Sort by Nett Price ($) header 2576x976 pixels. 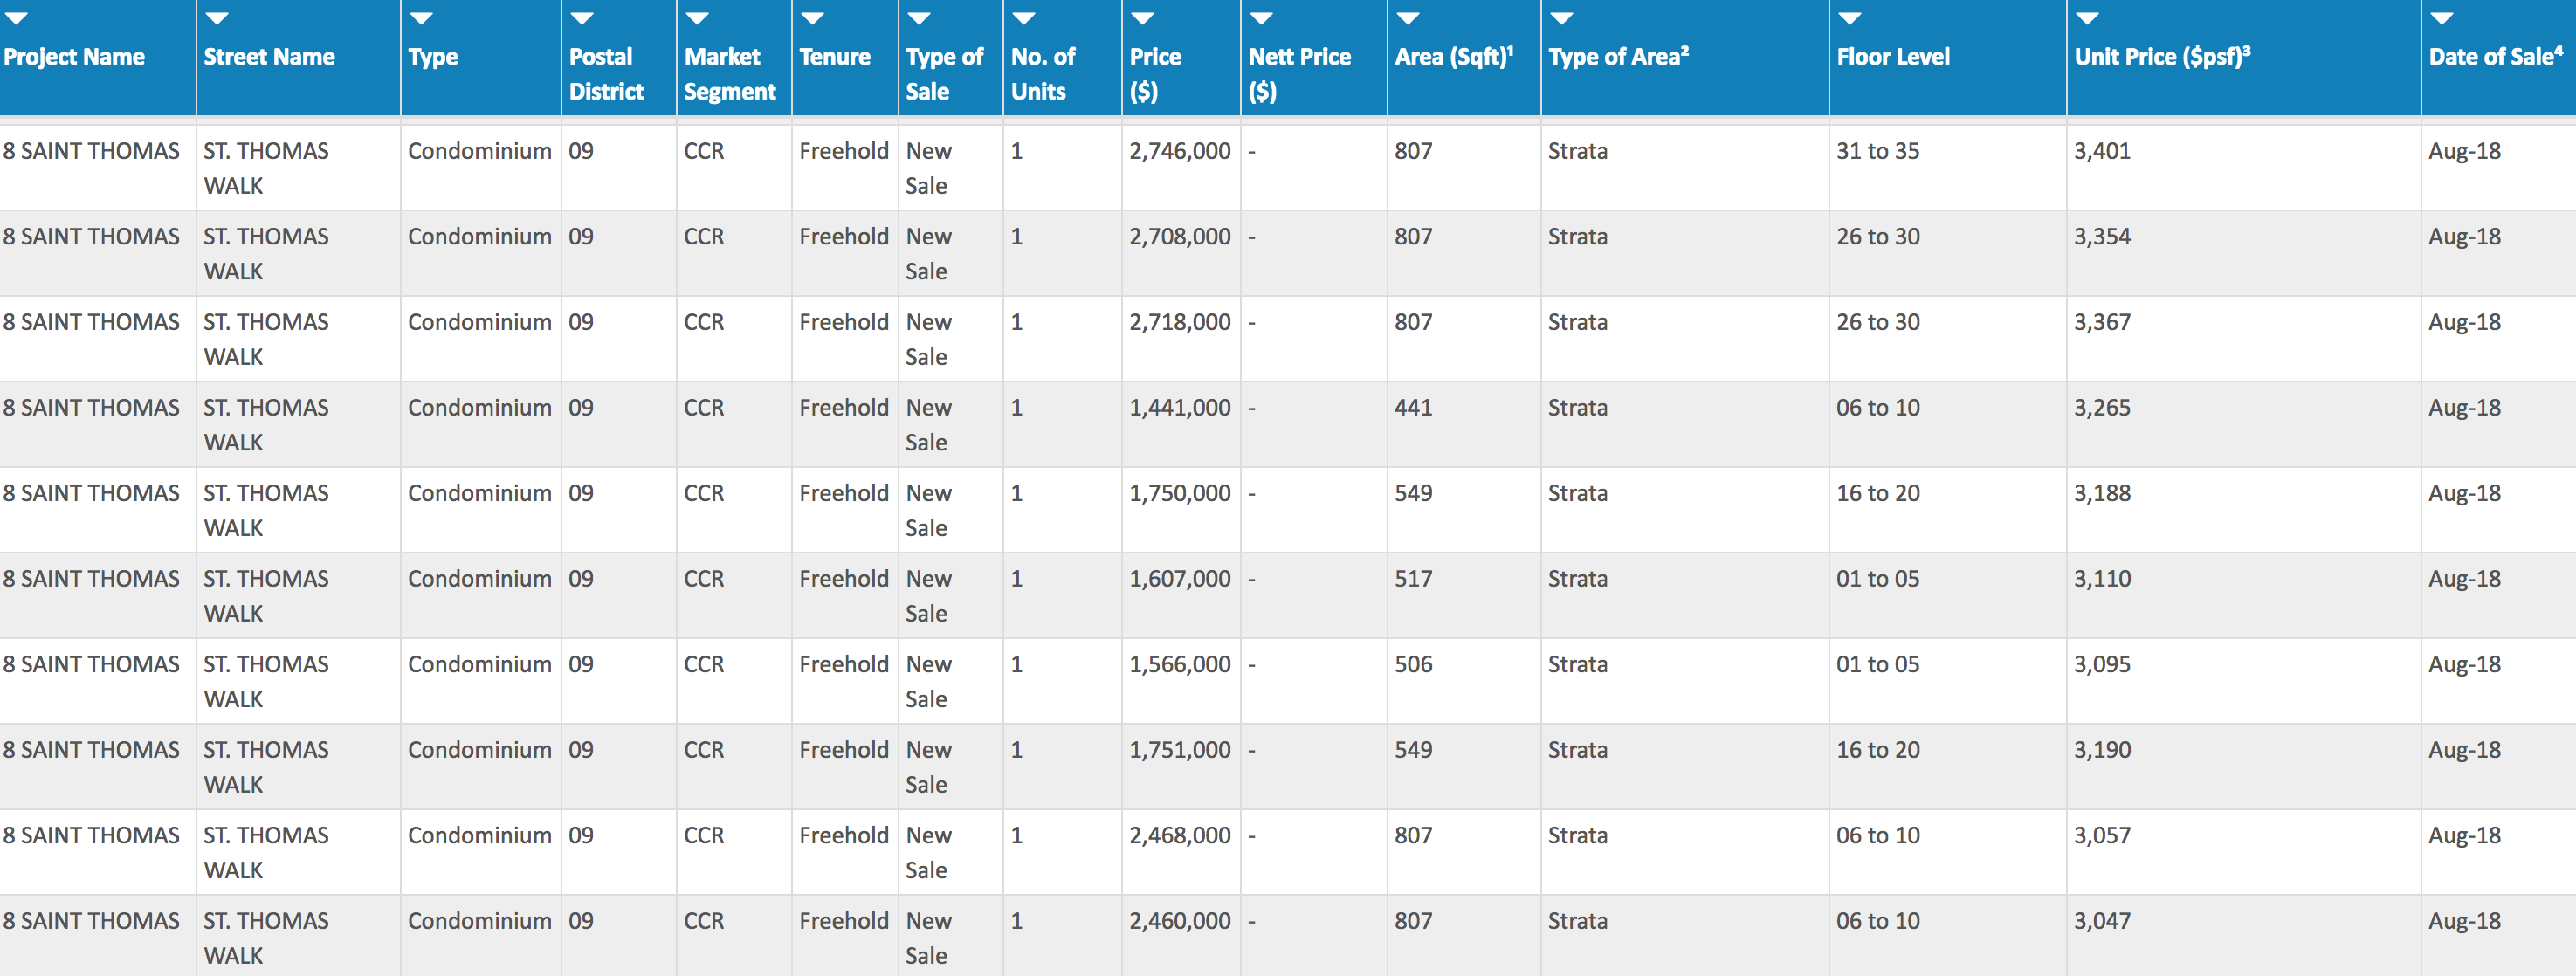pyautogui.click(x=1299, y=74)
